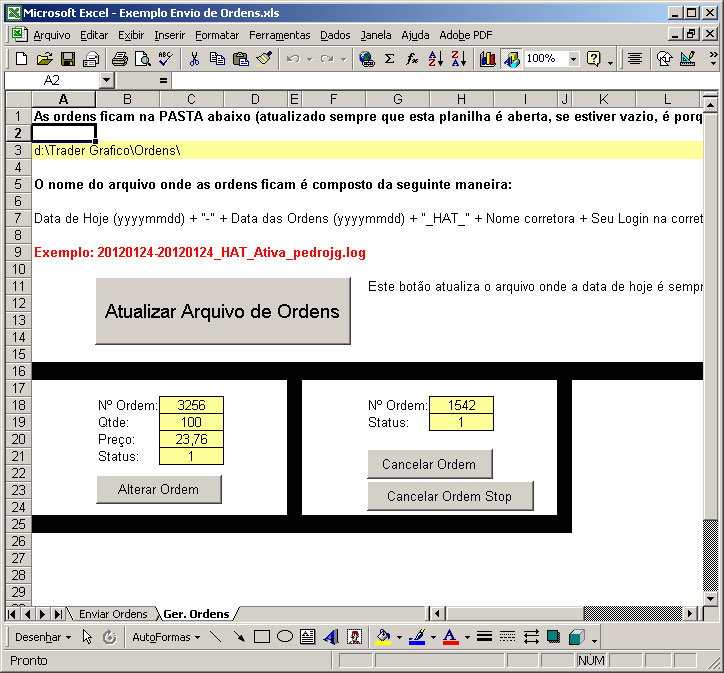Select column C header
Image resolution: width=724 pixels, height=673 pixels.
191,99
